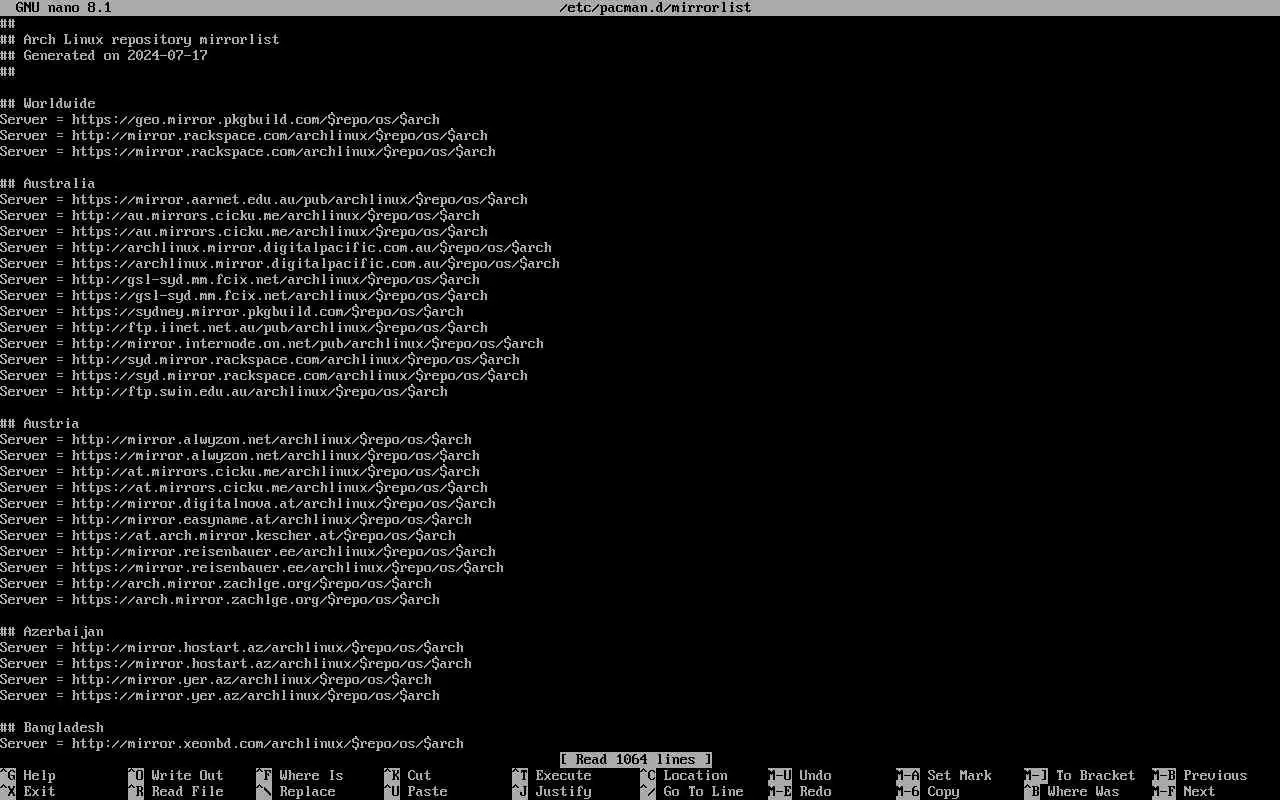Image resolution: width=1280 pixels, height=800 pixels.
Task: Click the http://arch.mirror.zachlge.org server line
Action: point(216,583)
